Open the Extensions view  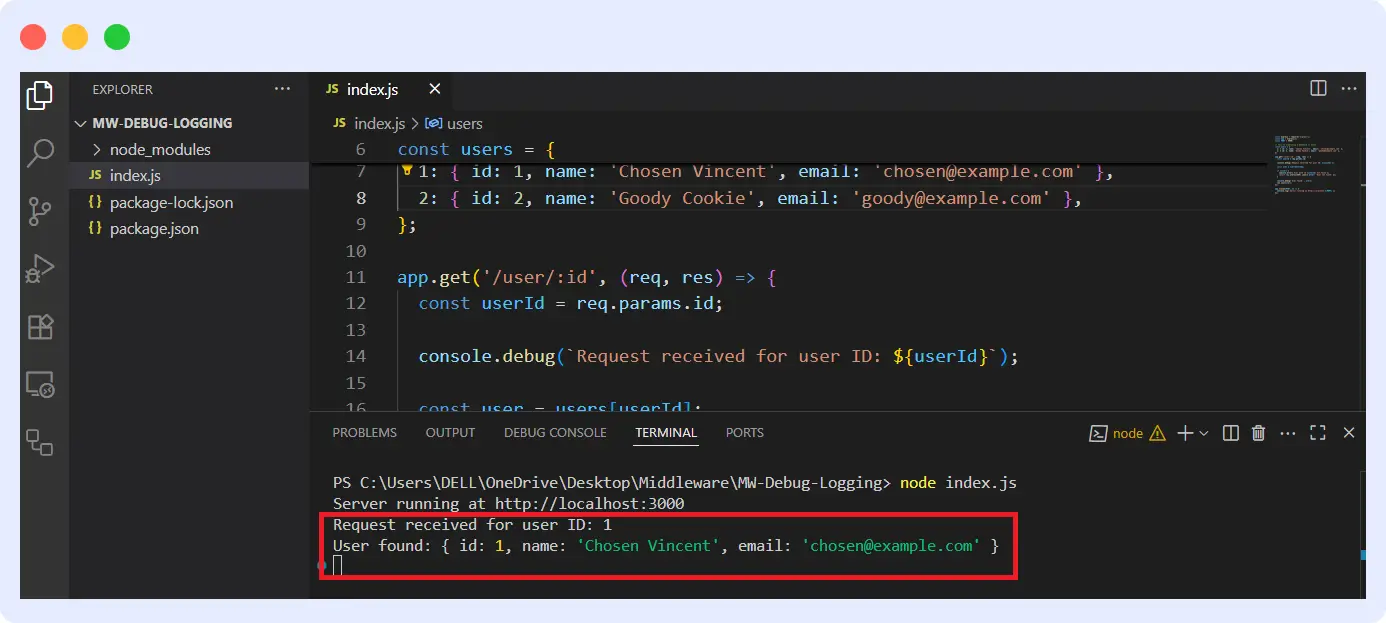click(40, 326)
